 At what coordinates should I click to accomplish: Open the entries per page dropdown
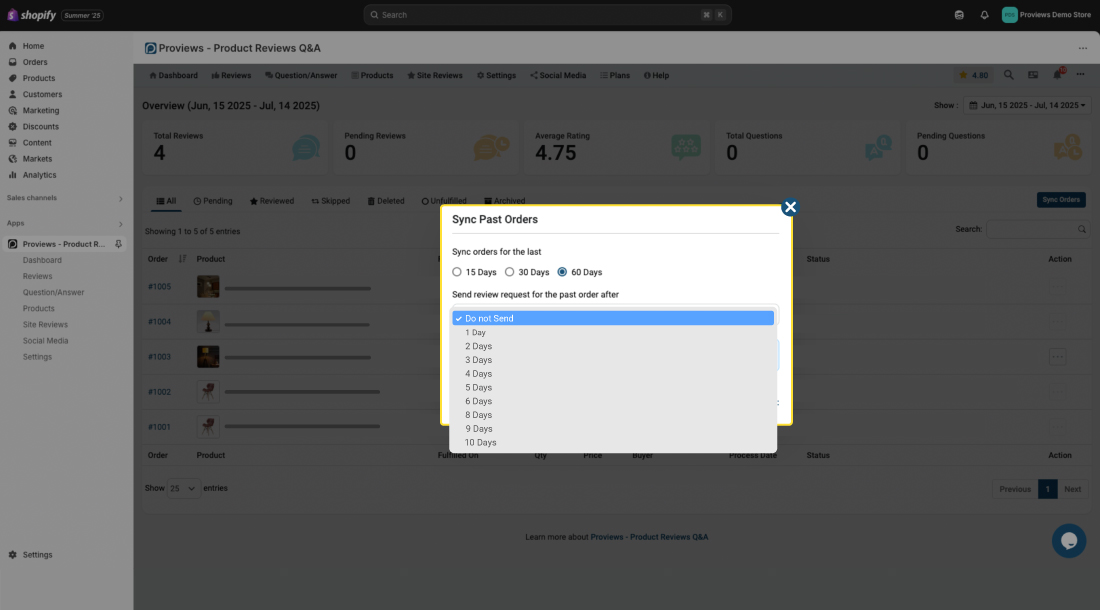pos(182,488)
